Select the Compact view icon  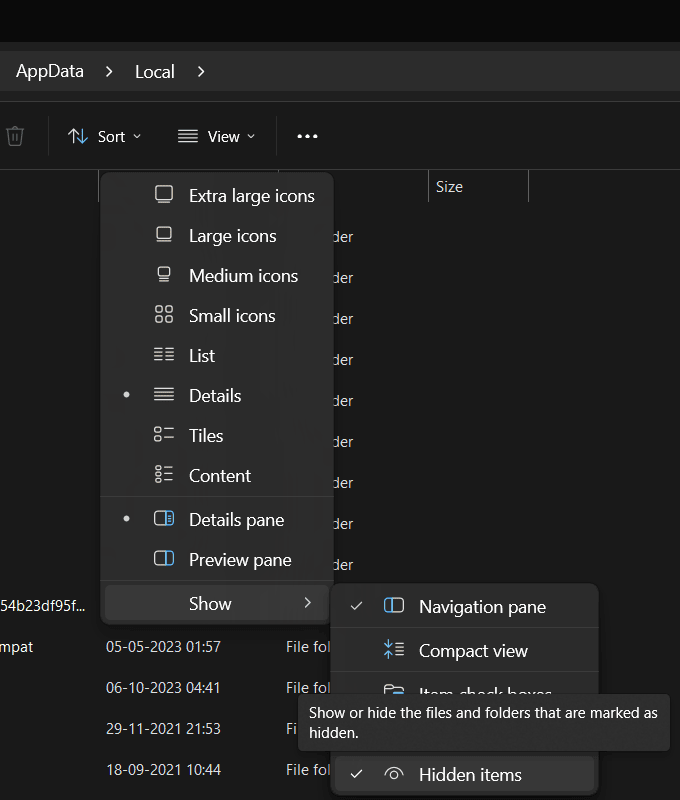(x=393, y=650)
